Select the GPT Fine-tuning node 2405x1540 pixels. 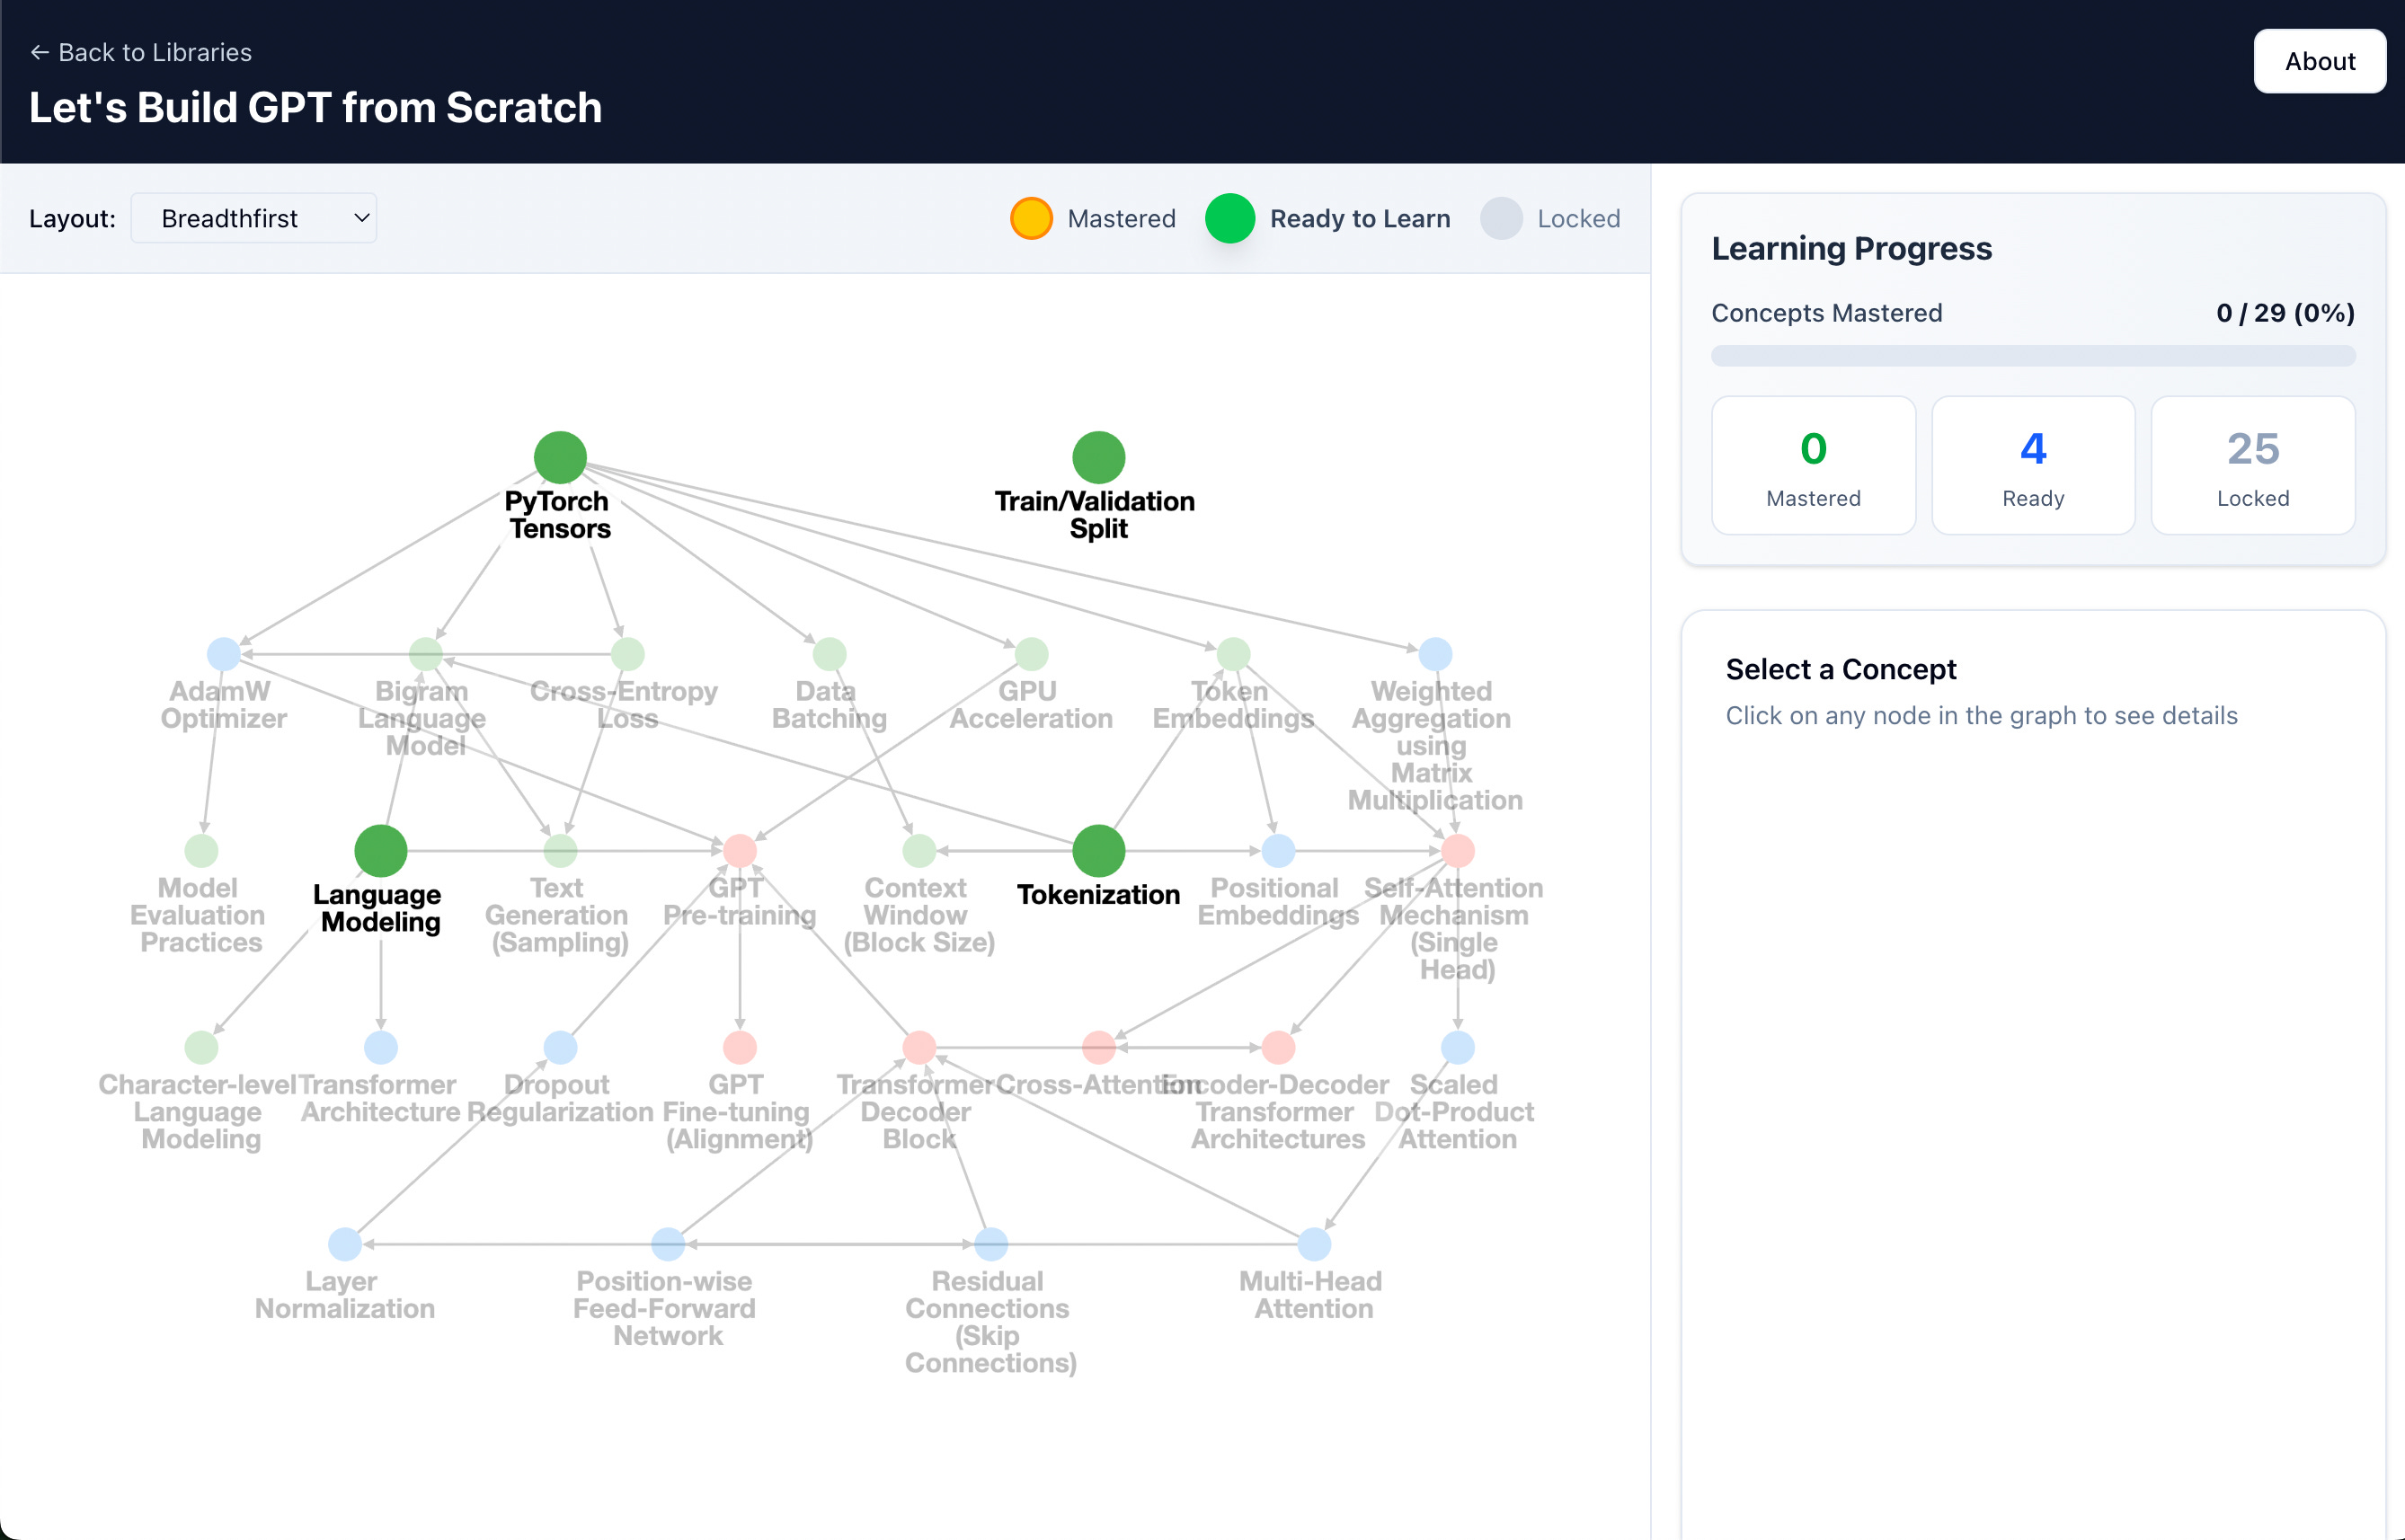tap(739, 1047)
